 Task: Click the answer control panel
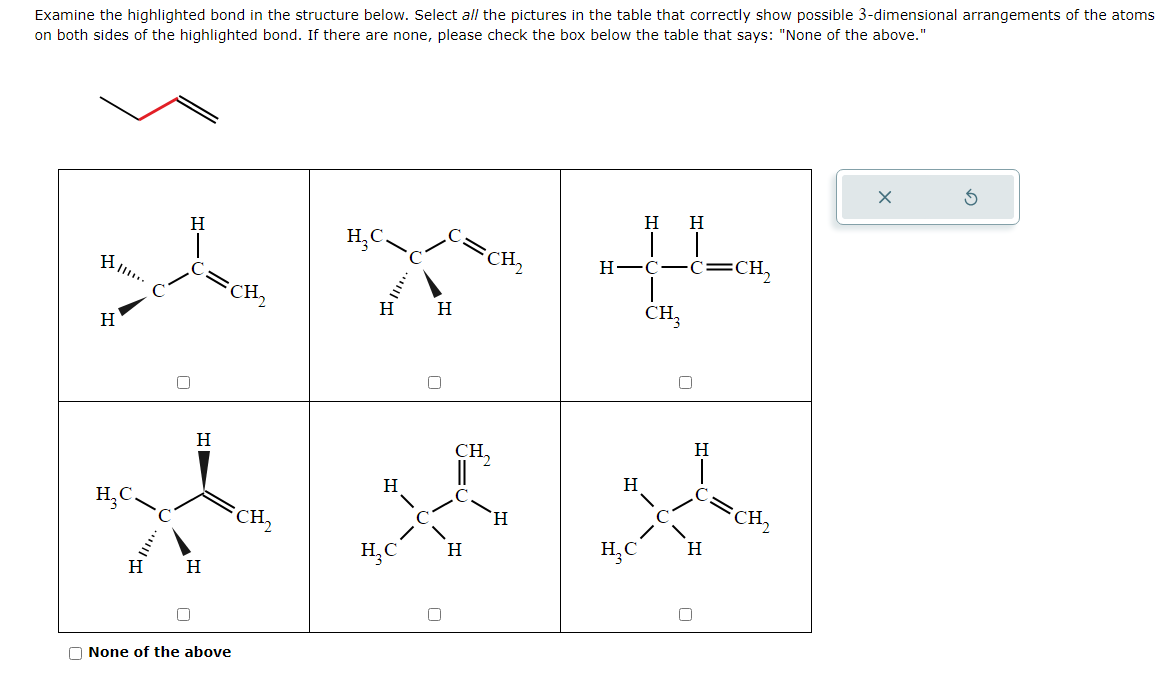(926, 196)
